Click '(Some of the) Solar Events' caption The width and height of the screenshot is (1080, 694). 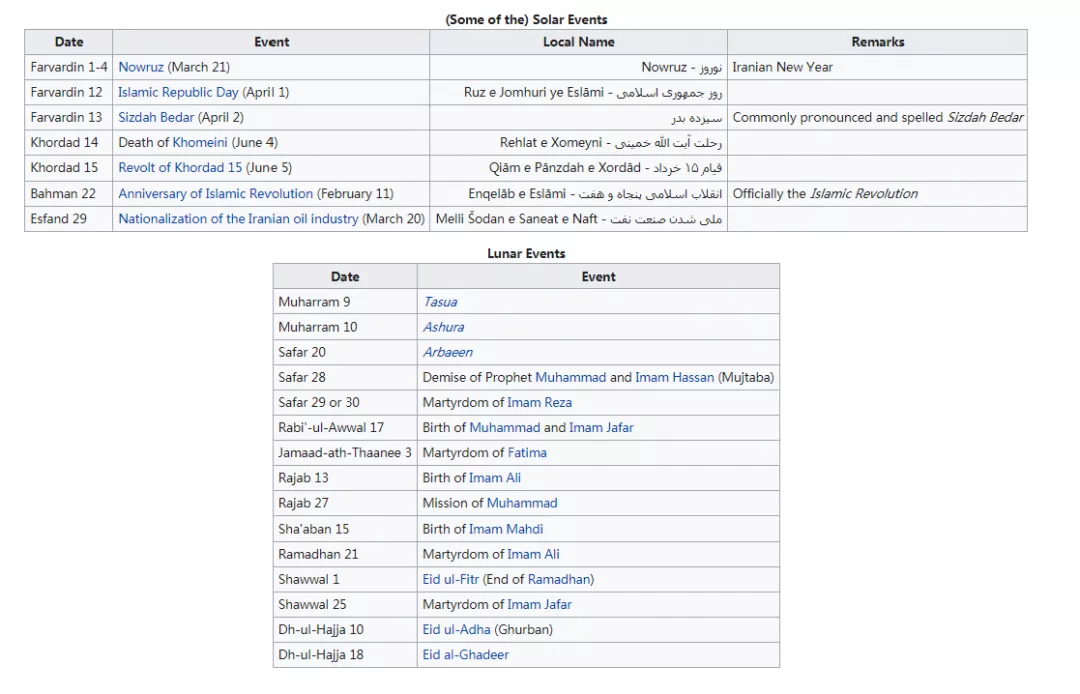click(526, 19)
